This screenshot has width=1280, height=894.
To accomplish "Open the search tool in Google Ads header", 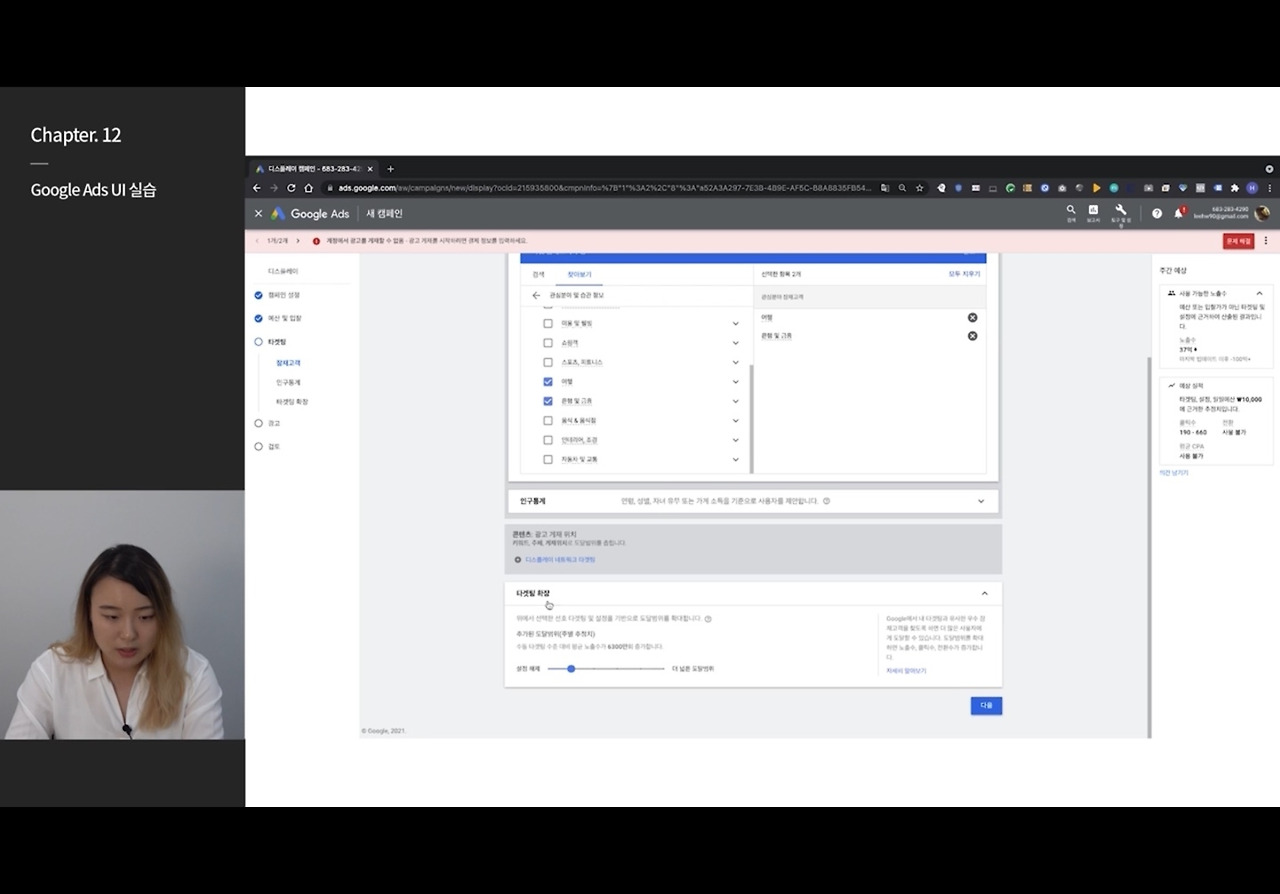I will coord(1071,212).
